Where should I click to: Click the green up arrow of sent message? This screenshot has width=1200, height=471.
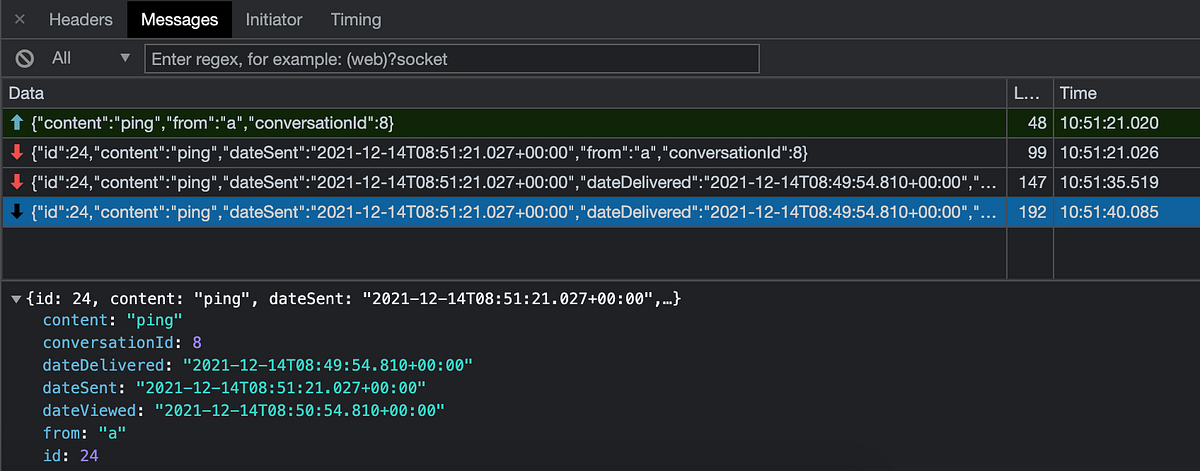point(17,123)
